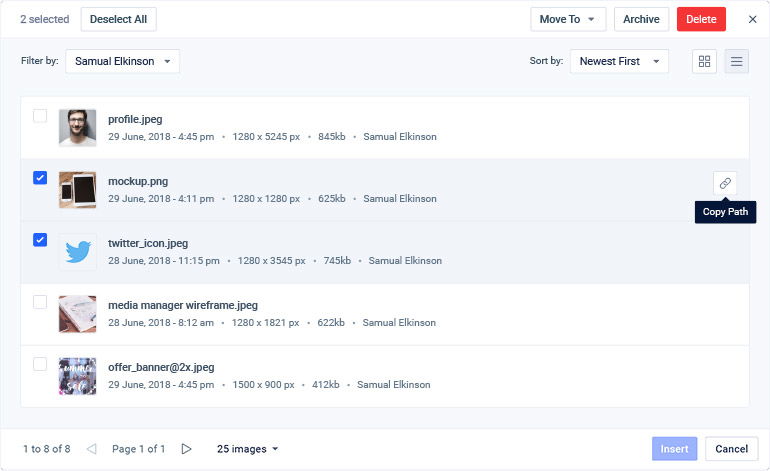
Task: Change the 25 images per page dropdown
Action: [x=247, y=449]
